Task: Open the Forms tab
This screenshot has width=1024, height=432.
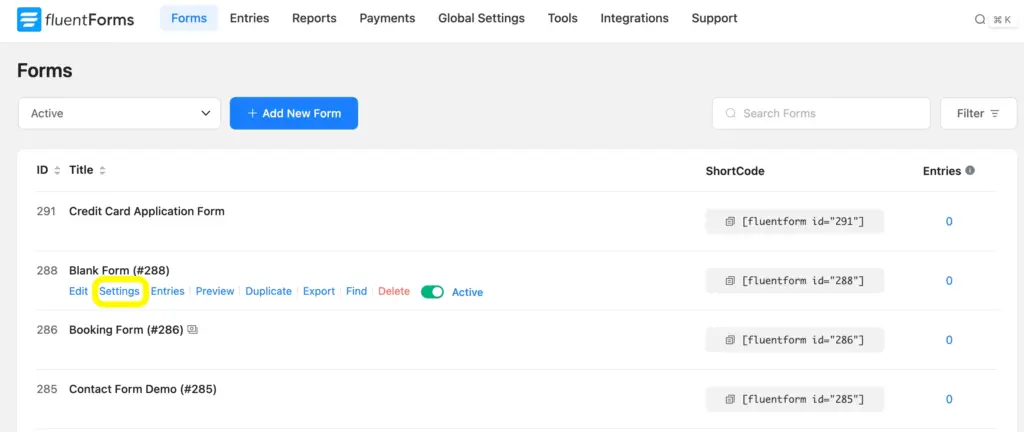Action: (189, 18)
